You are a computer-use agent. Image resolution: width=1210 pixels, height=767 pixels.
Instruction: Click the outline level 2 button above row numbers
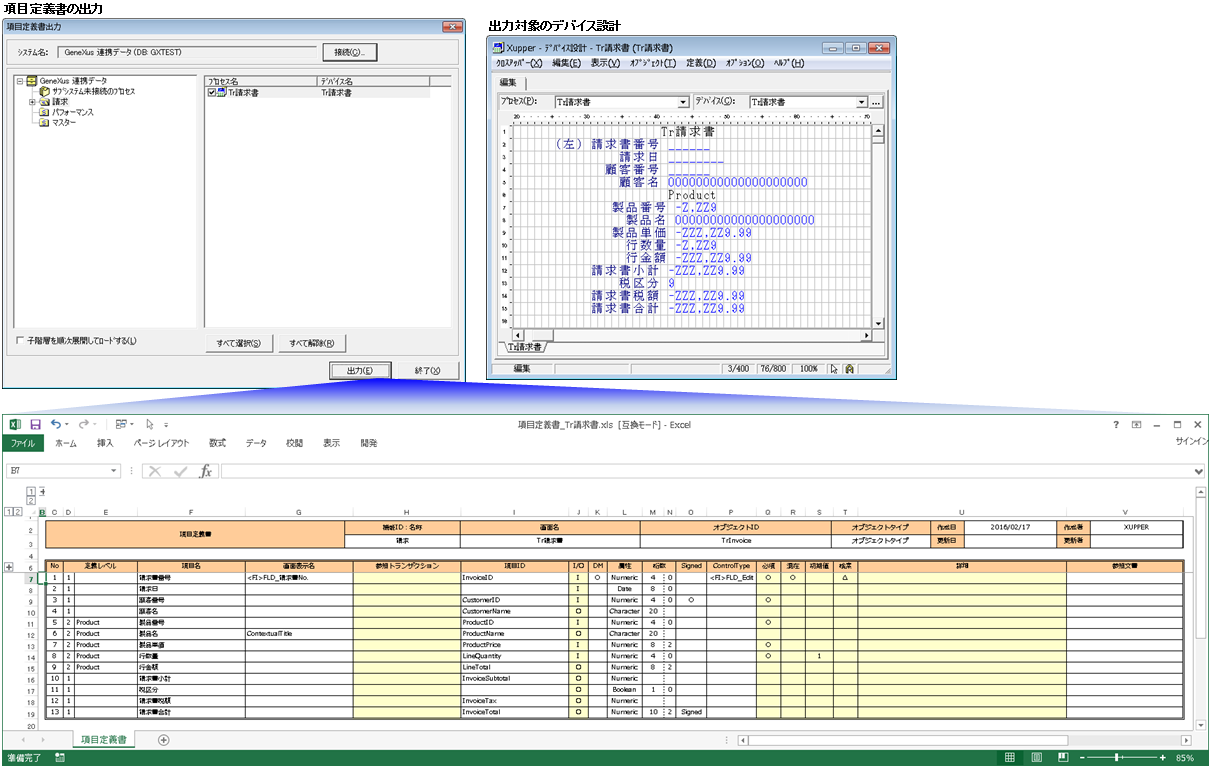18,512
